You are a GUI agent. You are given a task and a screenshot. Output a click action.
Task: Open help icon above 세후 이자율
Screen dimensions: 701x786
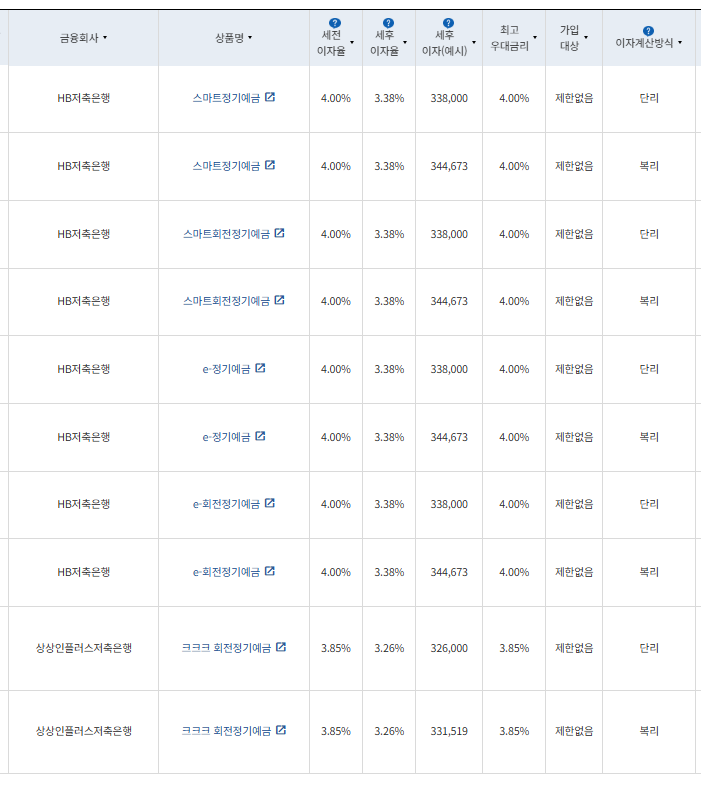388,23
